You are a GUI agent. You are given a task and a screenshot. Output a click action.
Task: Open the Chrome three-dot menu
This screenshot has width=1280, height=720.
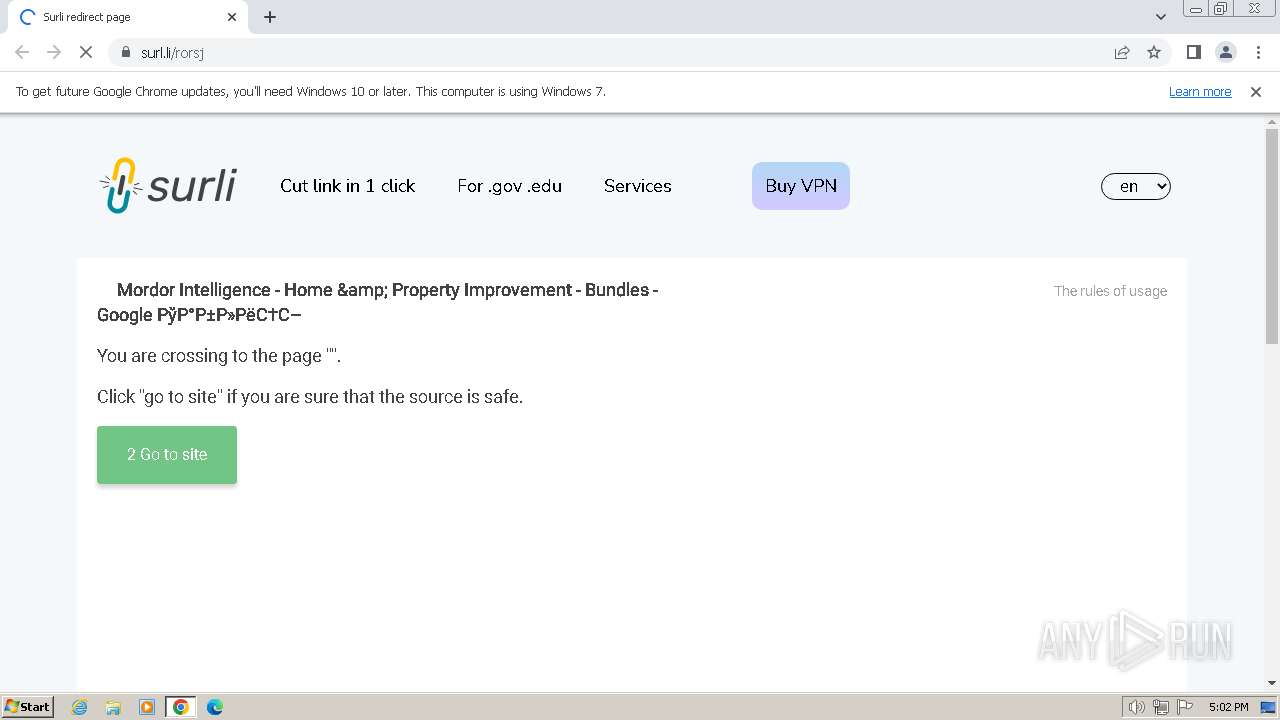pos(1257,52)
